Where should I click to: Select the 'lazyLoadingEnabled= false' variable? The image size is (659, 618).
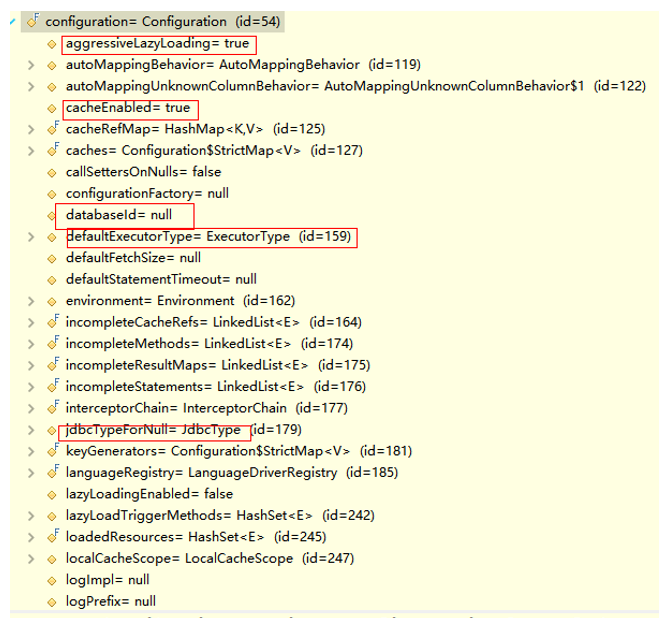pos(149,494)
